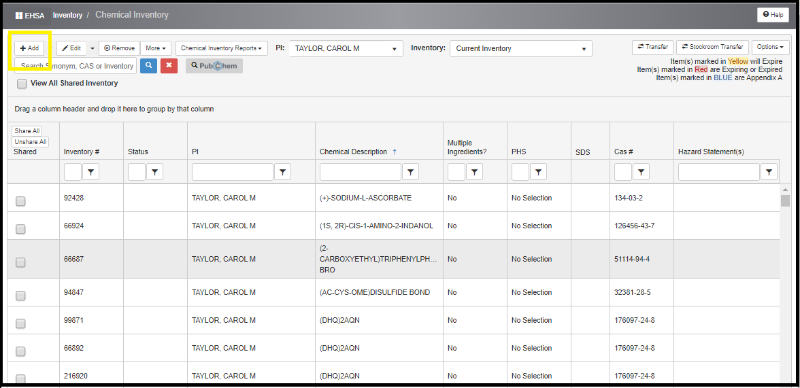This screenshot has height=388, width=800.
Task: Open the More dropdown menu
Action: point(156,48)
